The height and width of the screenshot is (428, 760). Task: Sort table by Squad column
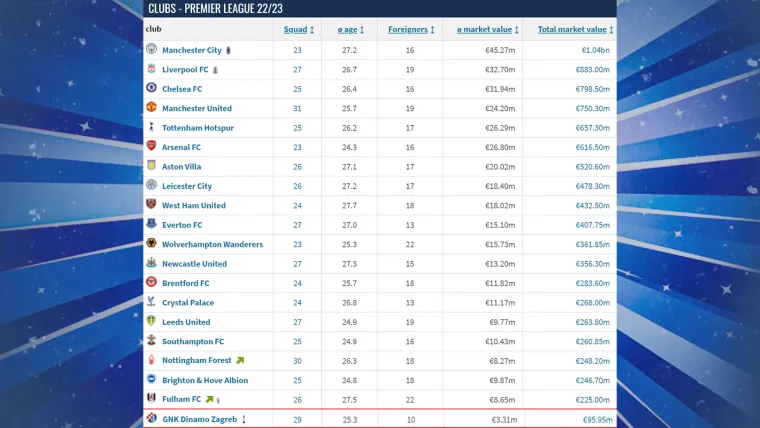[x=298, y=29]
